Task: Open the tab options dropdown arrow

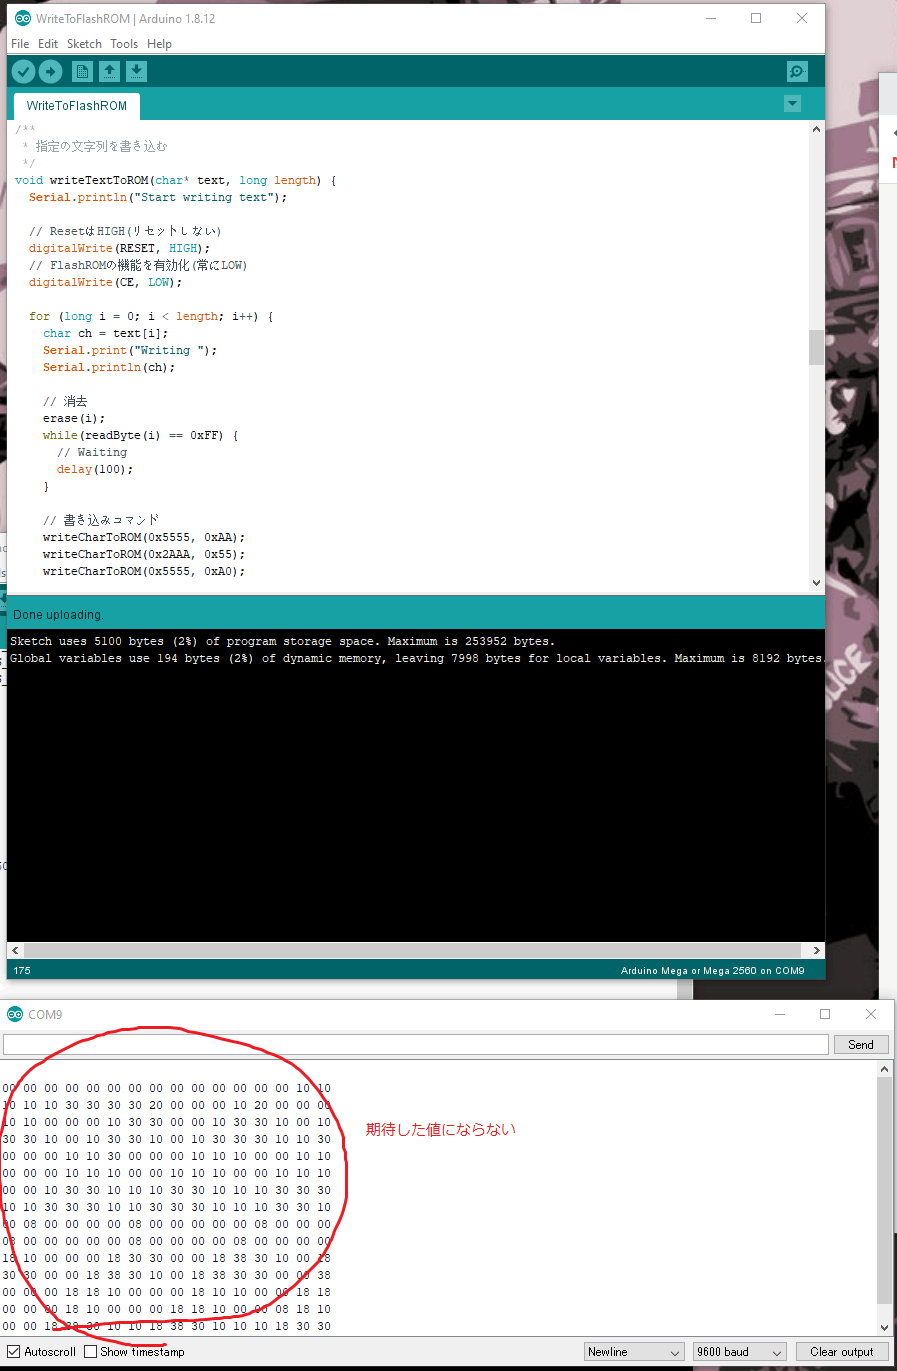Action: pyautogui.click(x=792, y=104)
